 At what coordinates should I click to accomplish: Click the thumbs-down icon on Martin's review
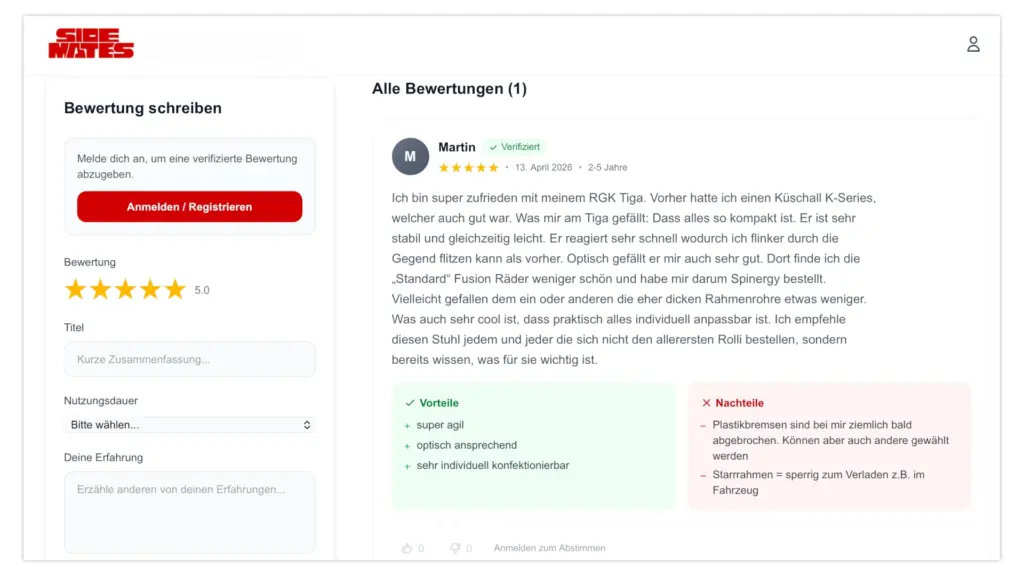tap(455, 548)
